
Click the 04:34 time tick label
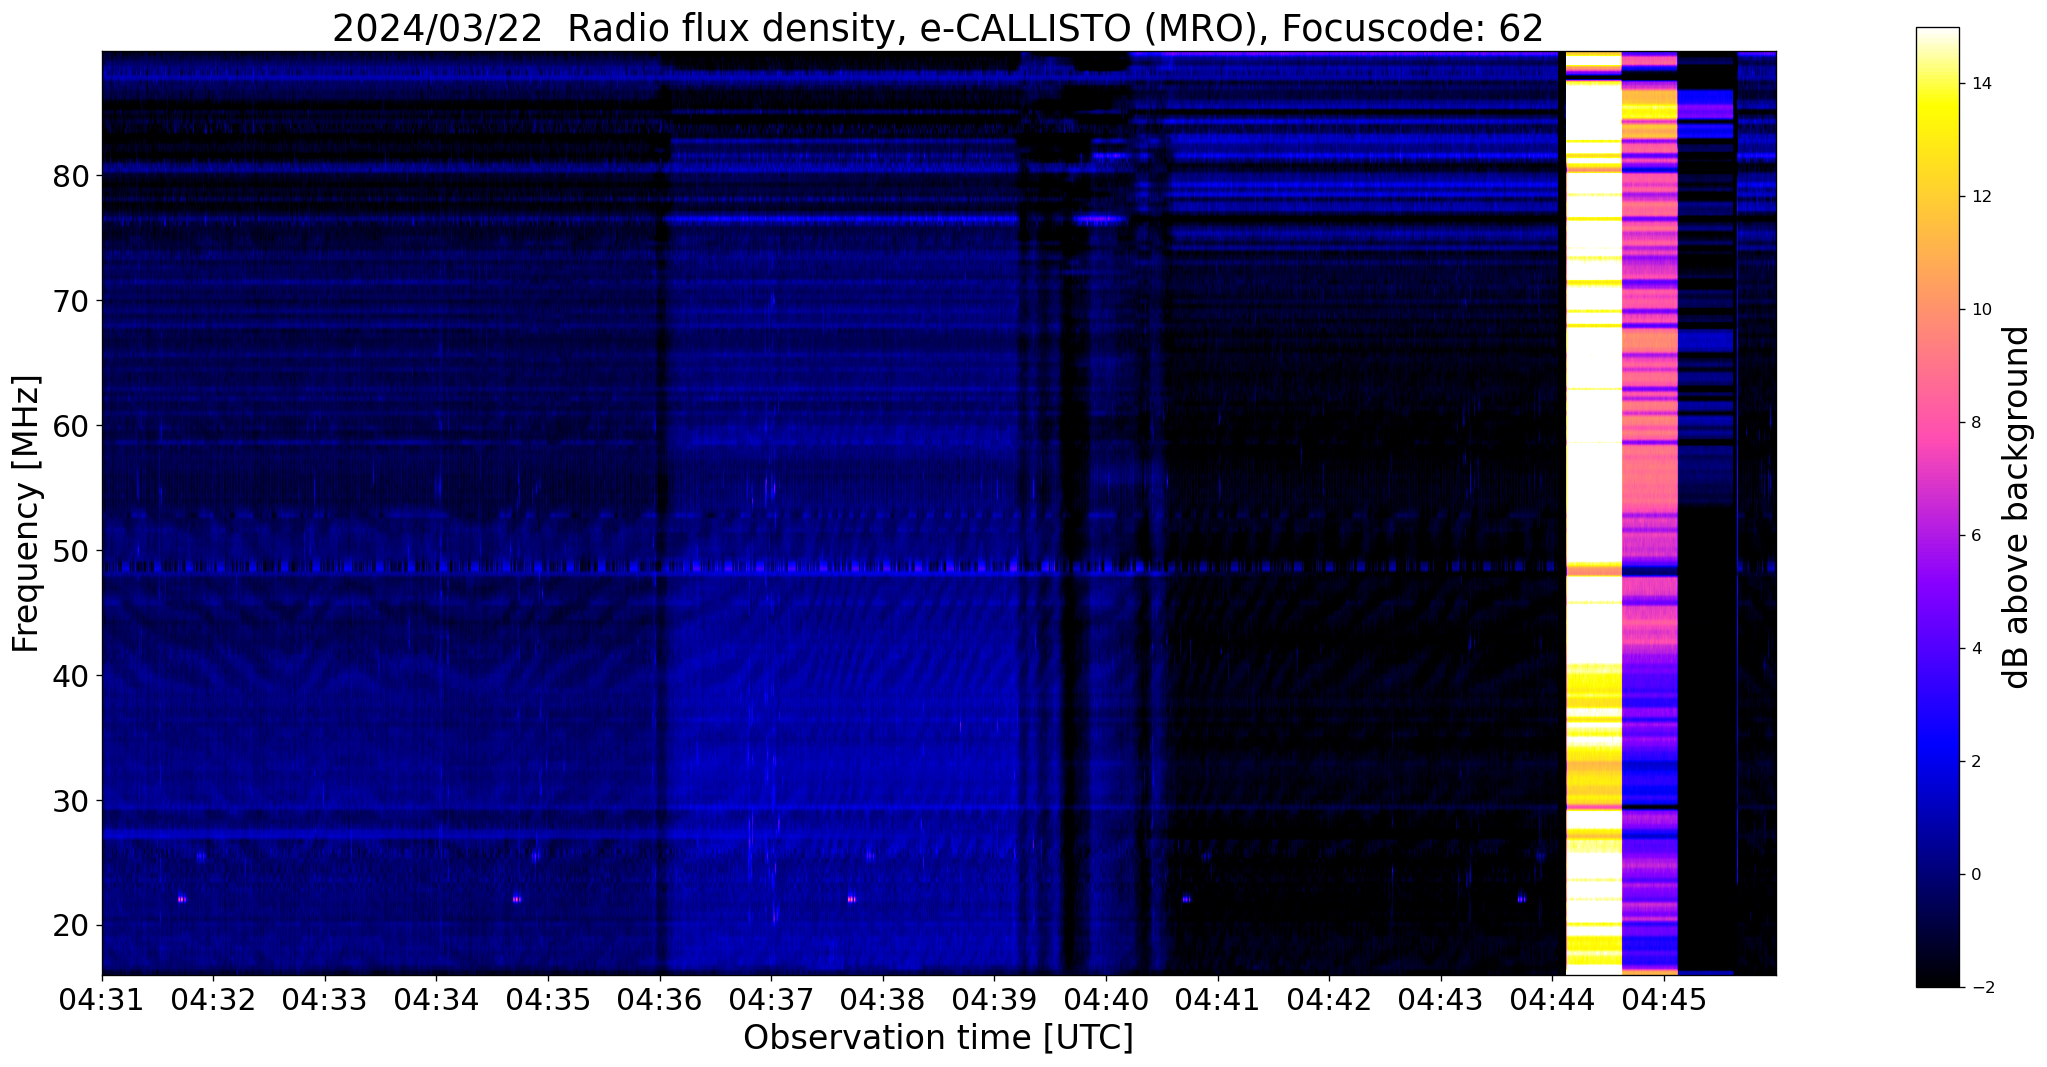pos(436,998)
